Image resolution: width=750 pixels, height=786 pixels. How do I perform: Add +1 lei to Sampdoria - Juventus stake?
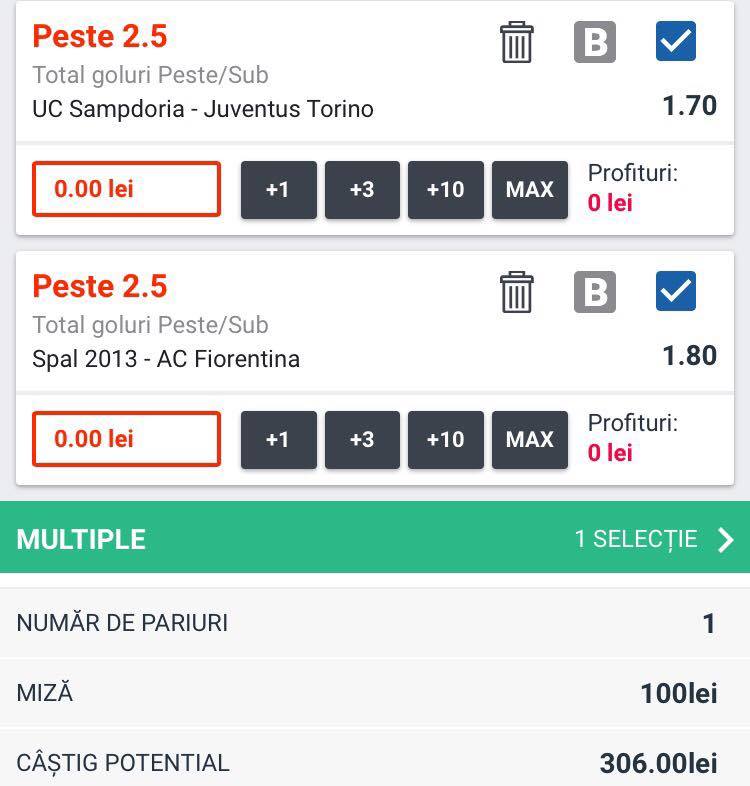pos(279,190)
